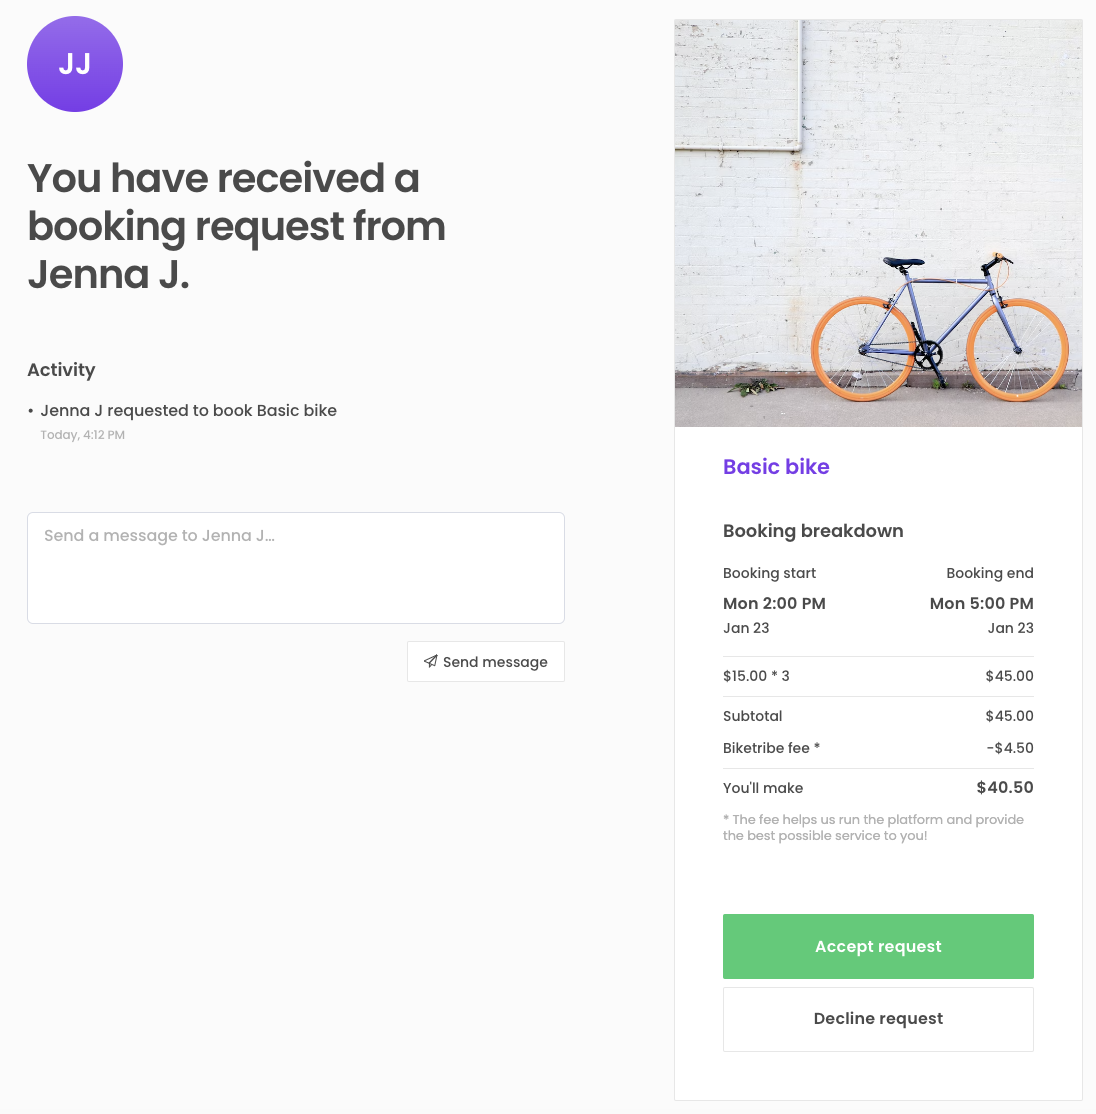Click the Subtotal $45.00 amount
The image size is (1096, 1114).
point(1009,716)
